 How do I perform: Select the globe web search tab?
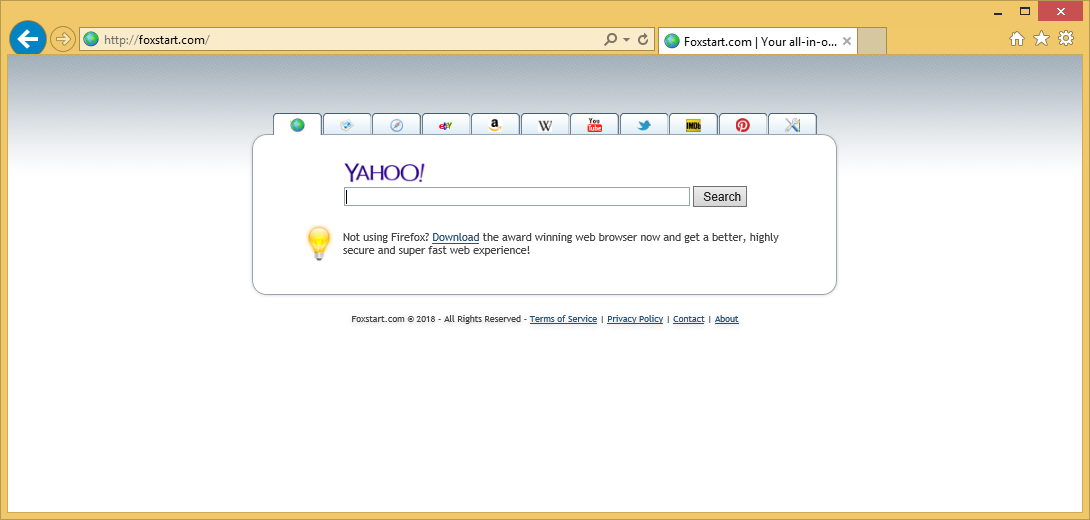pyautogui.click(x=297, y=125)
